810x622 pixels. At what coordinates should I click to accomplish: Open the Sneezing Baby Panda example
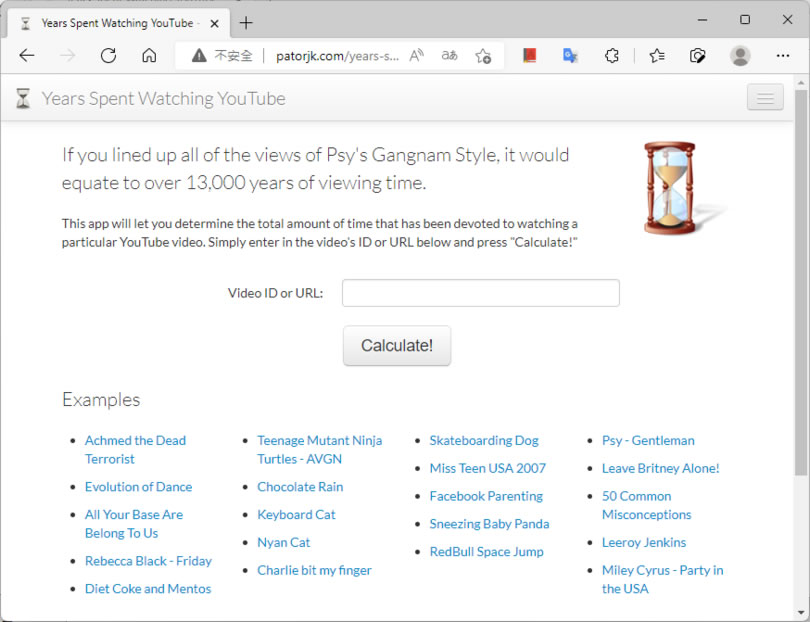(489, 524)
